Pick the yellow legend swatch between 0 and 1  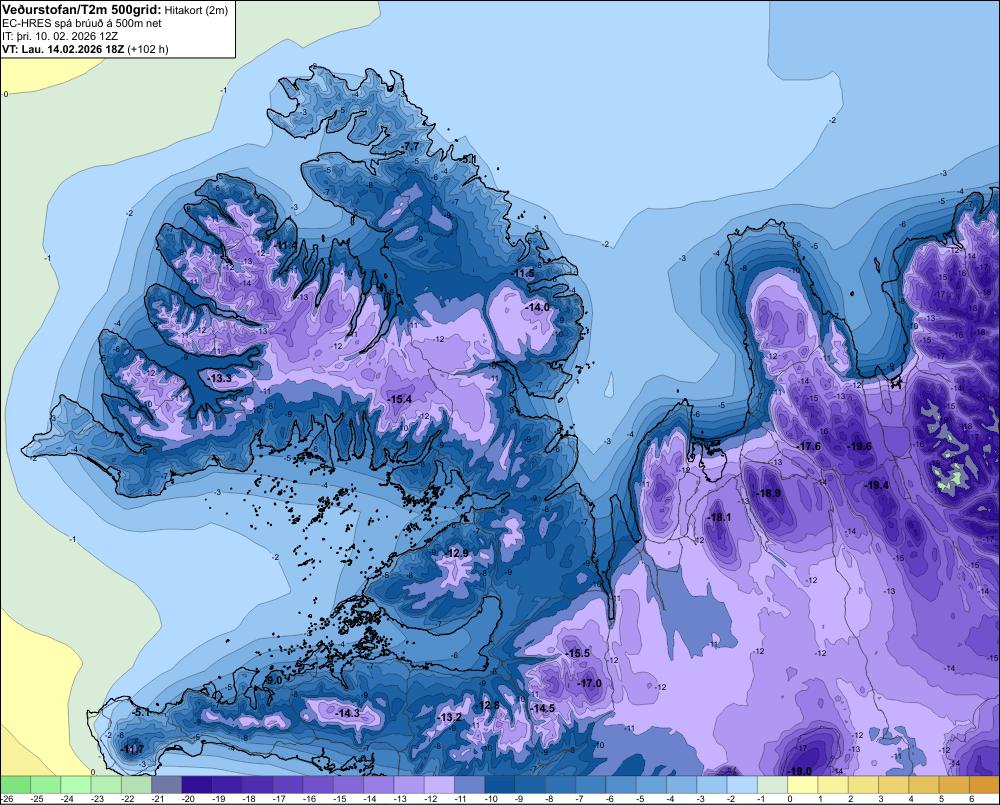coord(803,784)
